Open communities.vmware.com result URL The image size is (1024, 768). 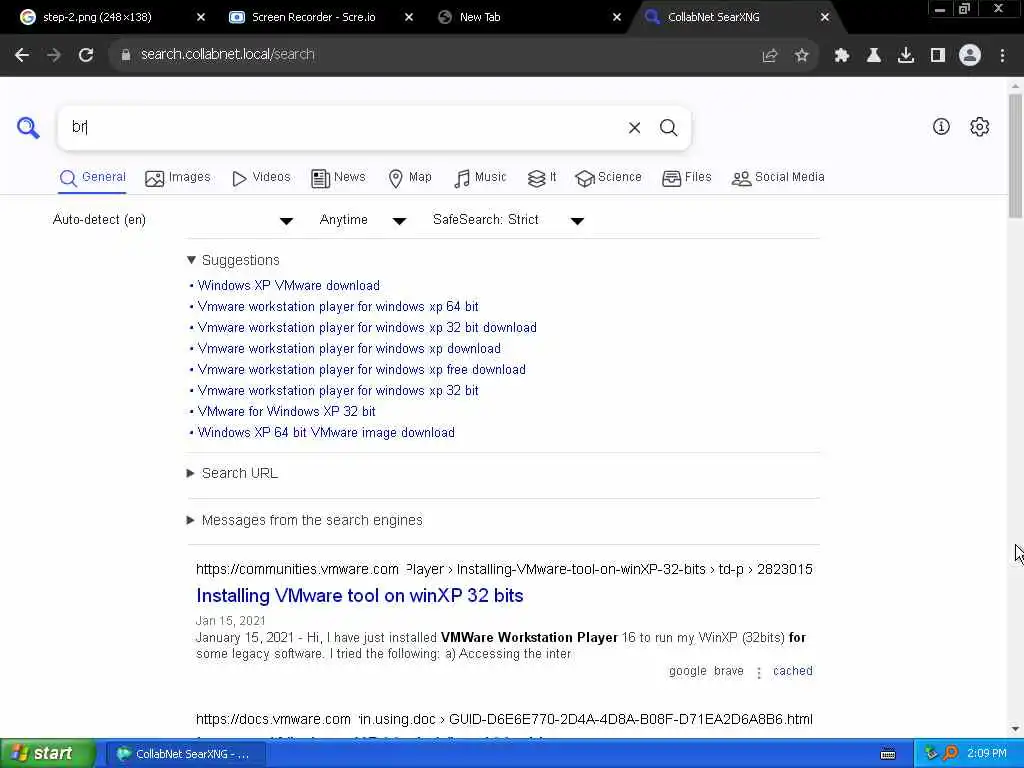tap(504, 569)
